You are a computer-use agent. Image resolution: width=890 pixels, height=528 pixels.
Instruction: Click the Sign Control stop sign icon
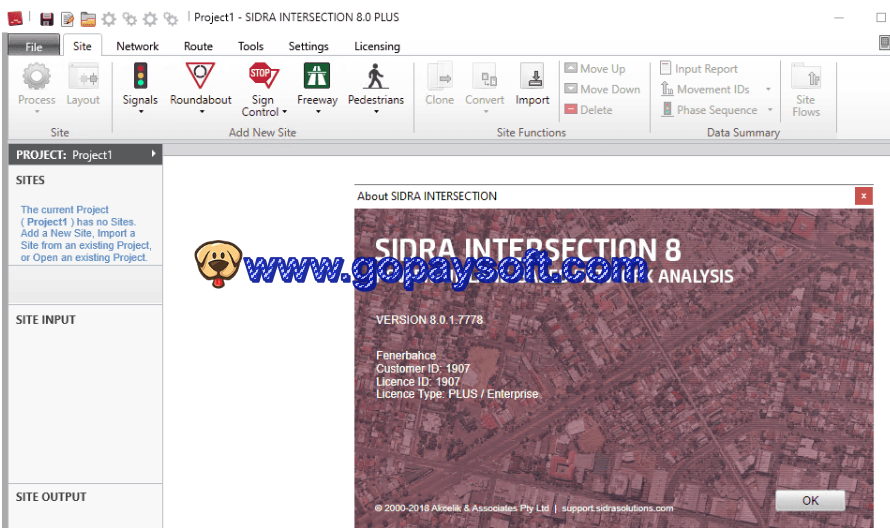tap(262, 76)
